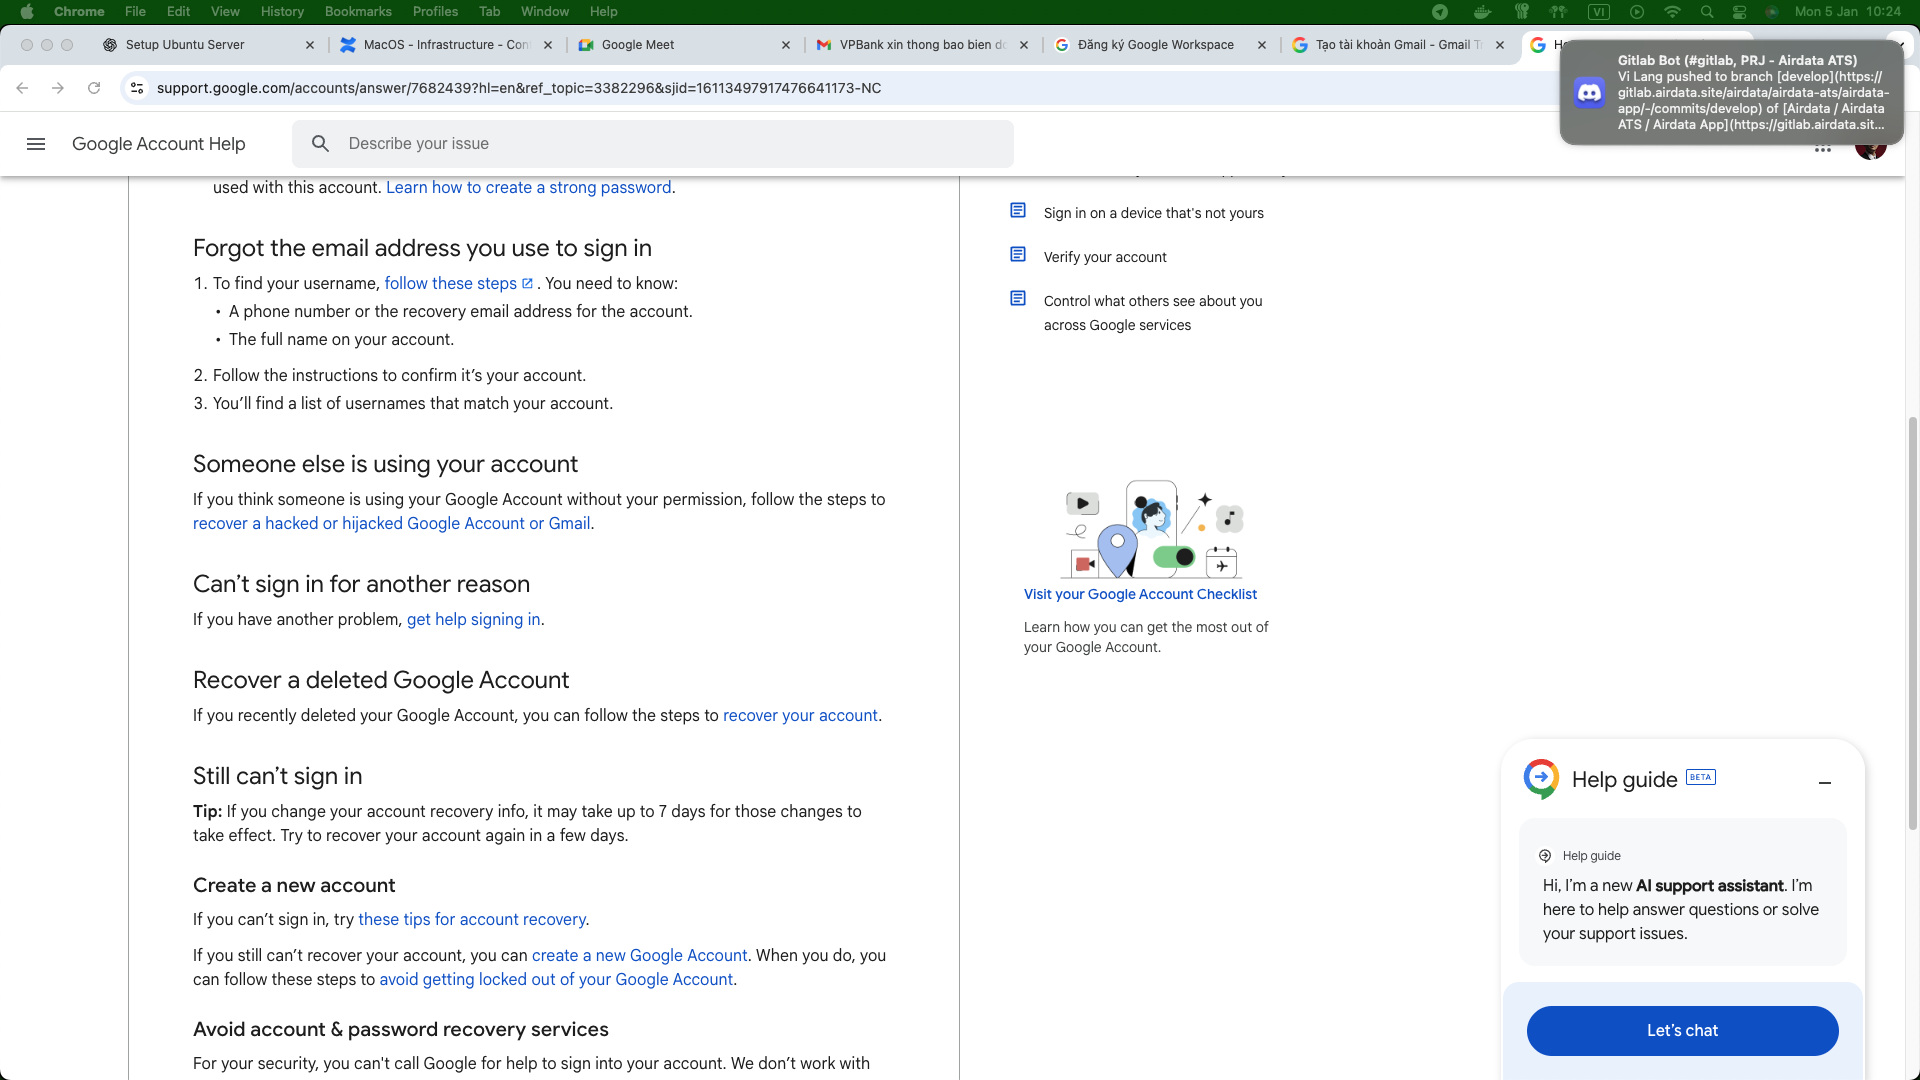Switch to the Google Meet tab
Screen dimensions: 1920x1080
[x=638, y=45]
